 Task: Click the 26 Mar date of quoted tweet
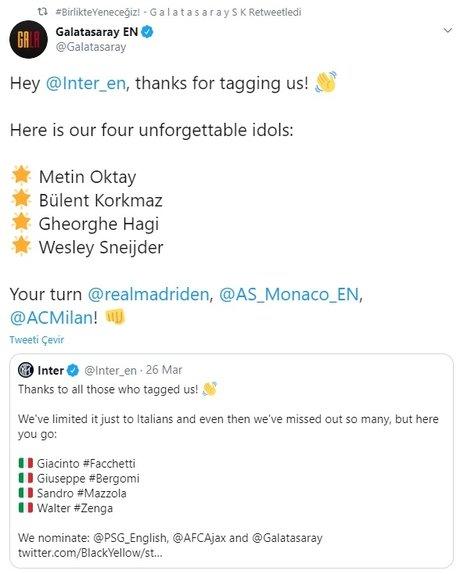click(164, 370)
